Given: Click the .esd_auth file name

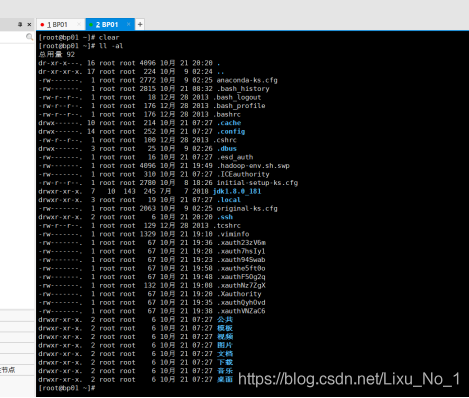Looking at the screenshot, I should point(235,157).
